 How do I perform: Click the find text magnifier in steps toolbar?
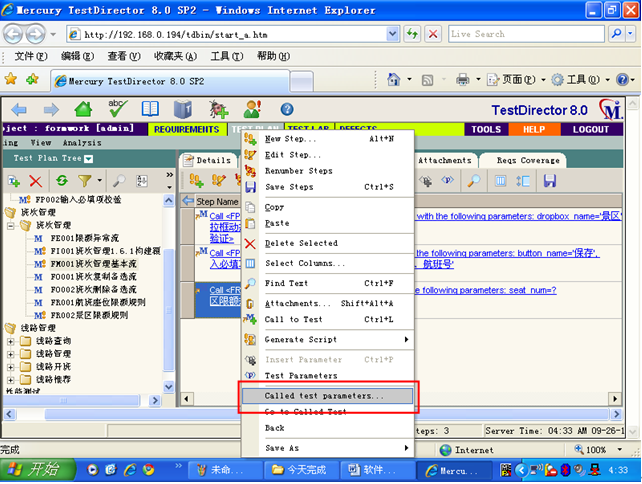(x=474, y=181)
